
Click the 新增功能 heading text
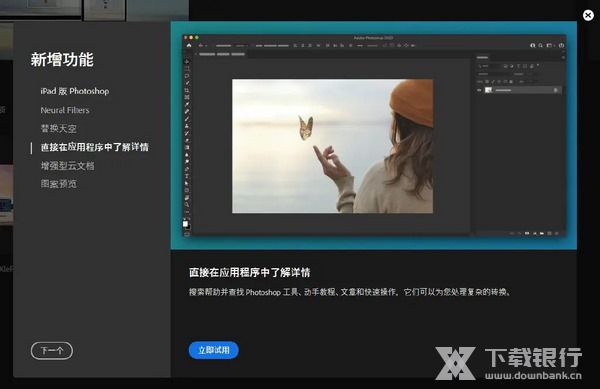62,60
